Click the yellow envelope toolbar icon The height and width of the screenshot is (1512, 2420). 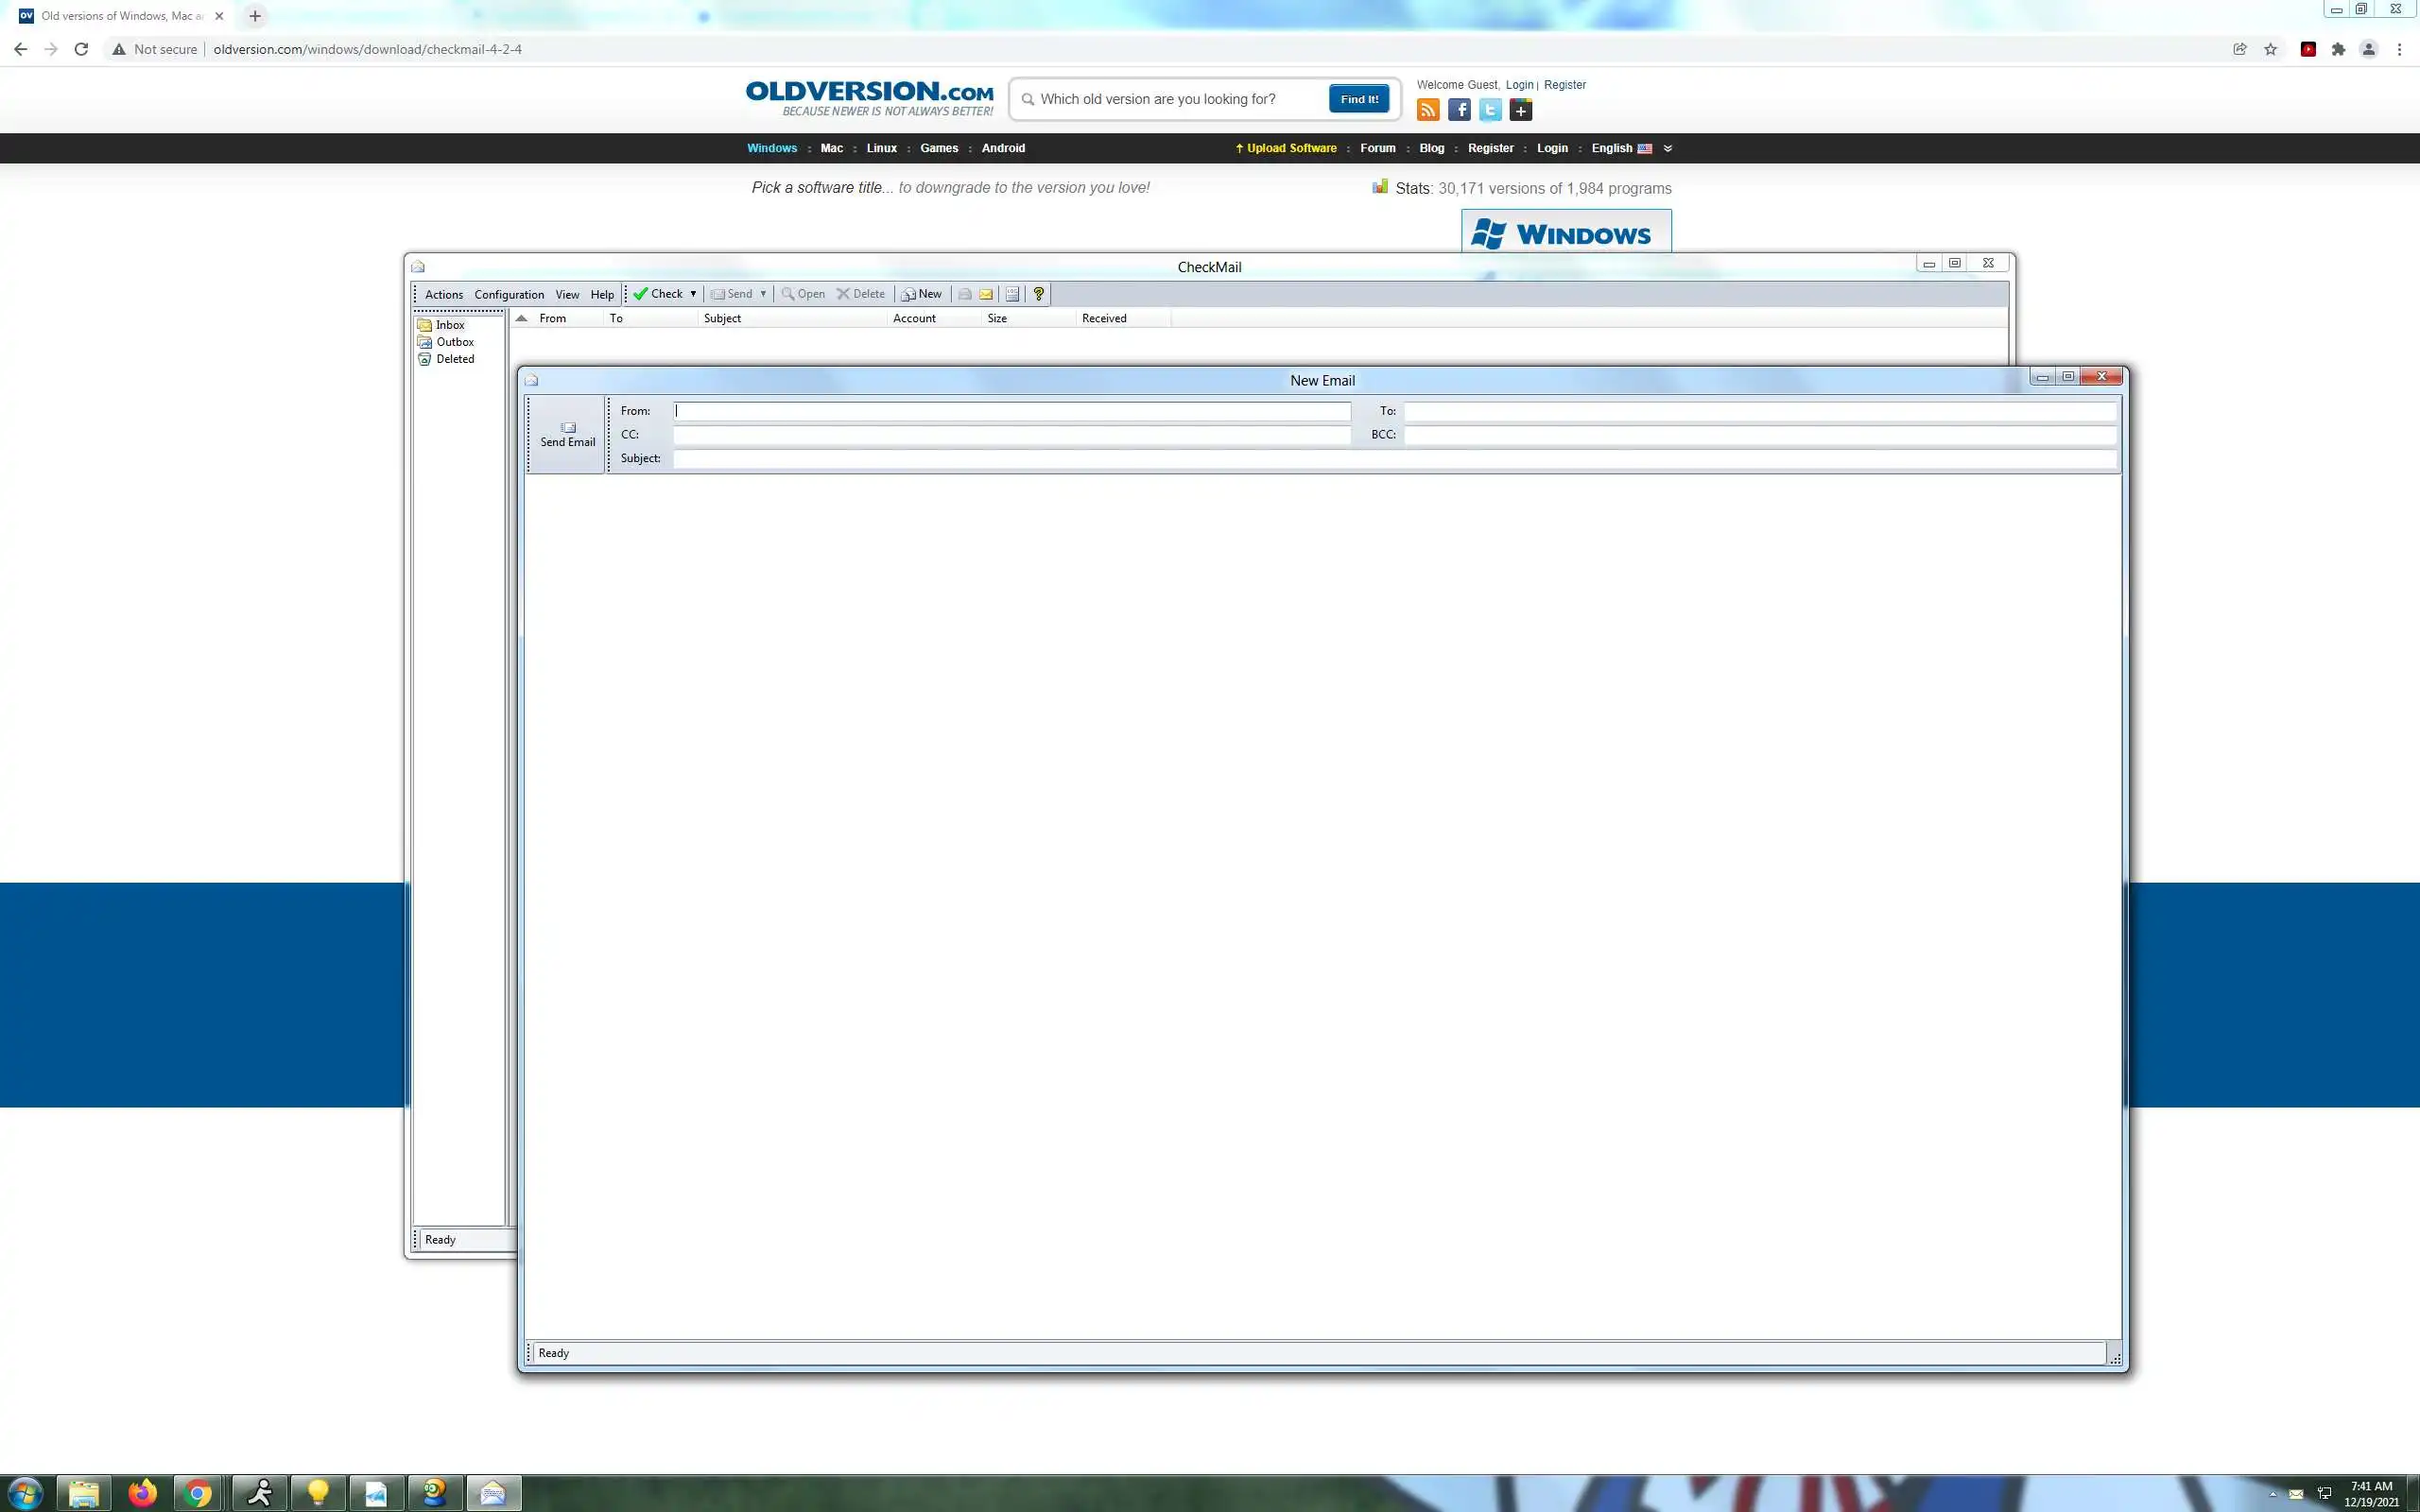986,294
